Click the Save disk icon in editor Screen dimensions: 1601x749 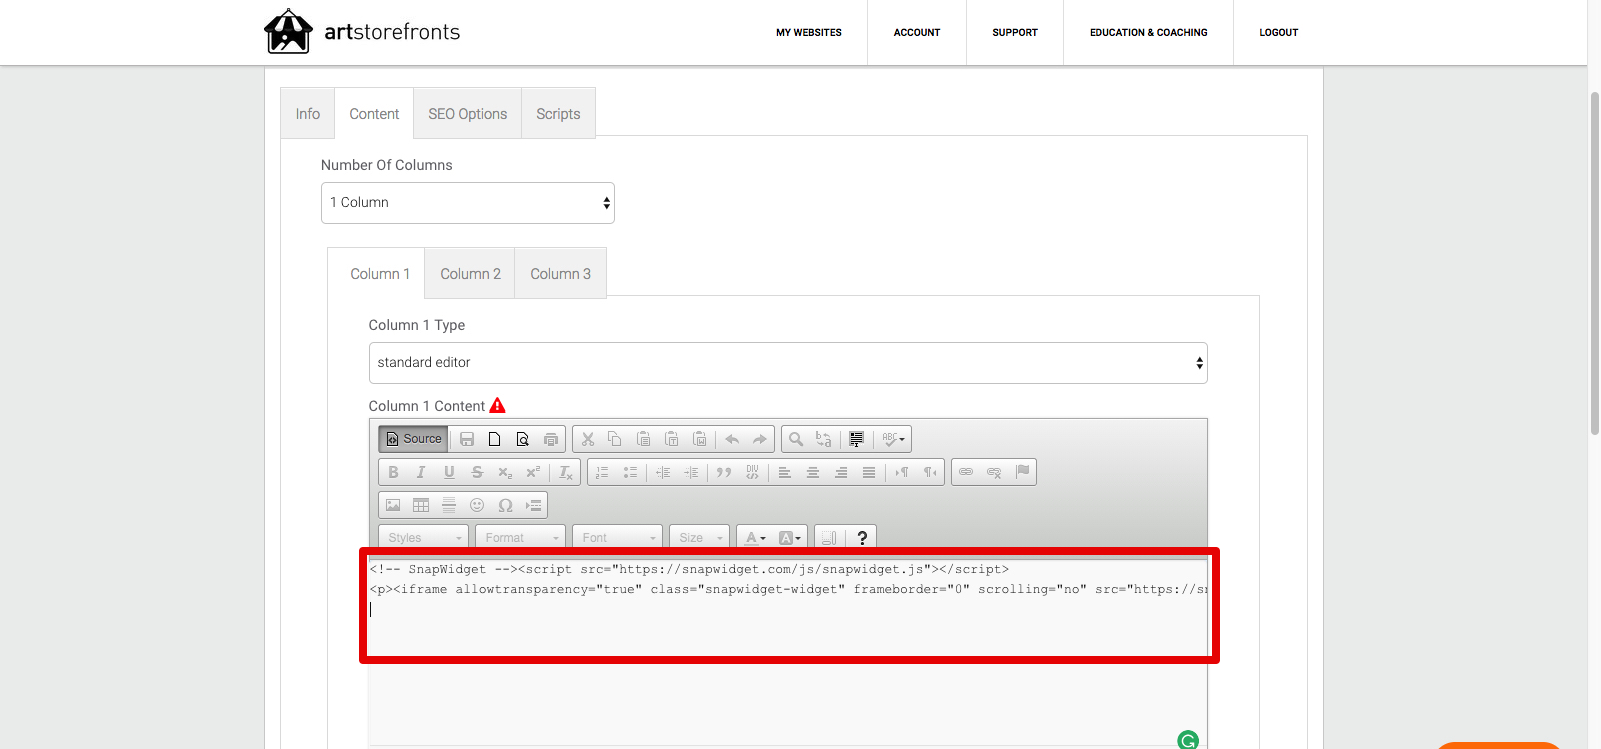(467, 439)
